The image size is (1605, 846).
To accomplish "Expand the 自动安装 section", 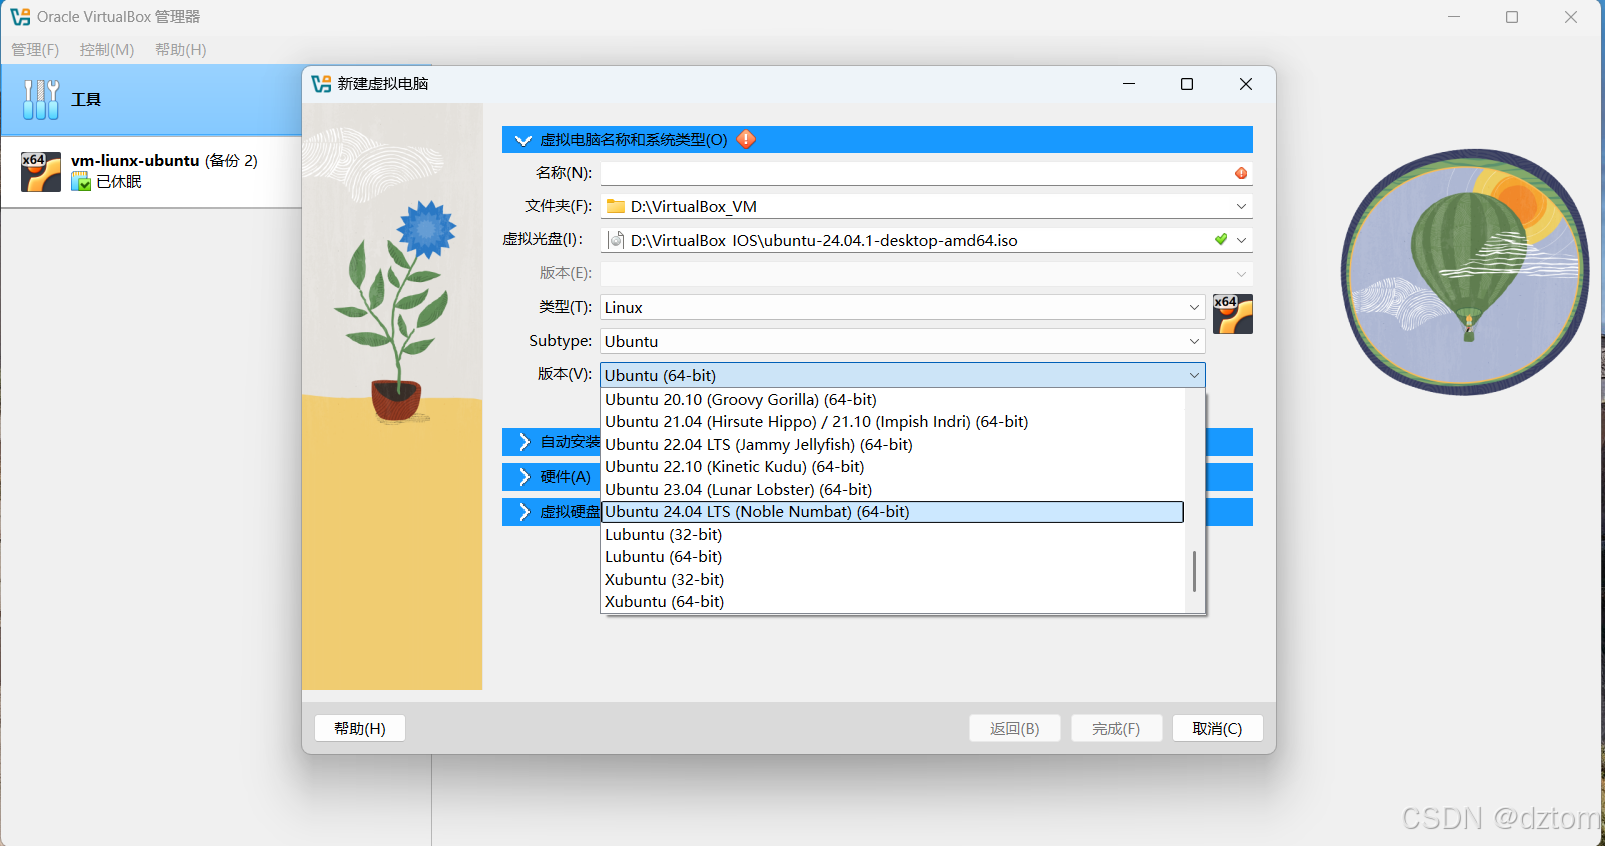I will click(x=524, y=442).
